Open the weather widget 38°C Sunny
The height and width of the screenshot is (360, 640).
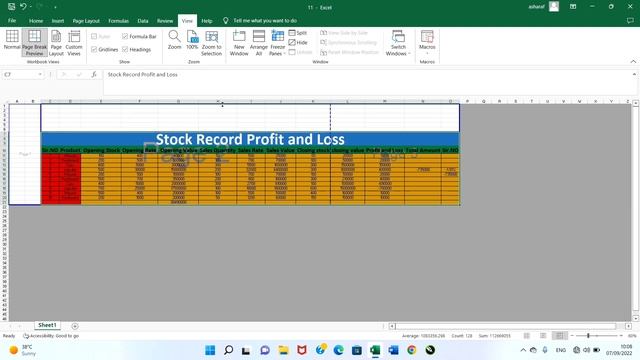pyautogui.click(x=22, y=350)
